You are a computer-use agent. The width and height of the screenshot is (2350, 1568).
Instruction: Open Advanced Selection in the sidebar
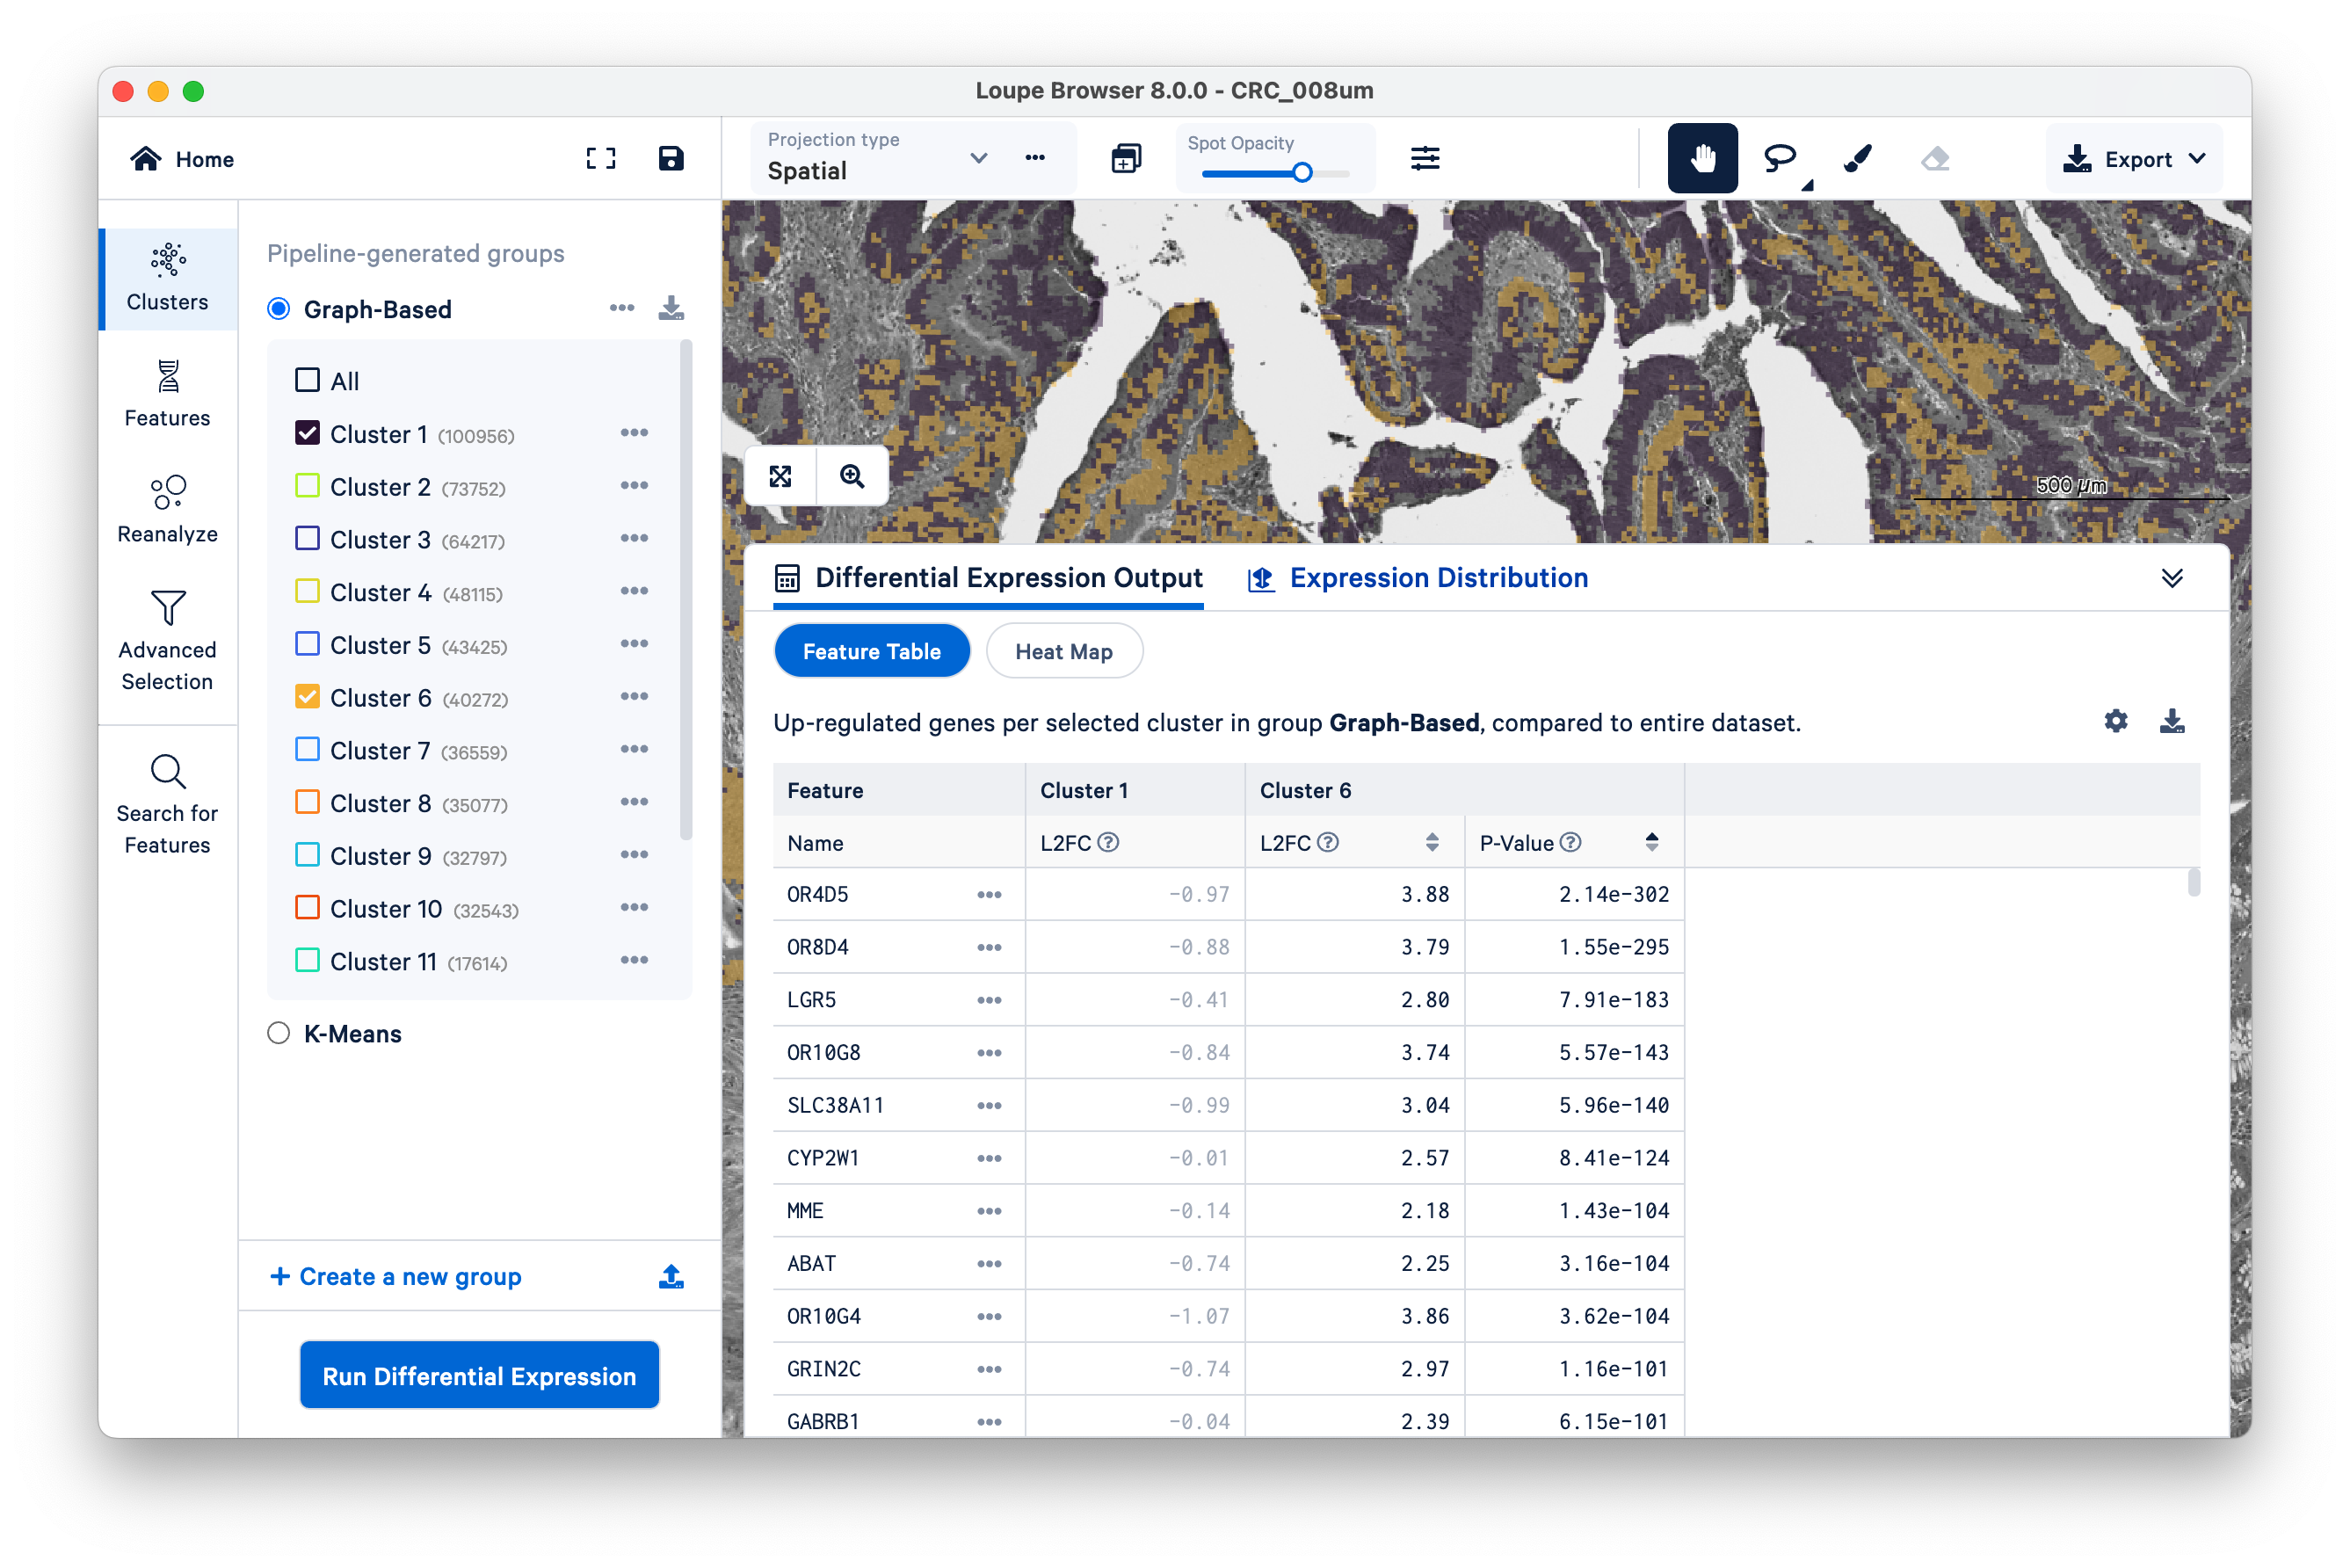pos(167,640)
